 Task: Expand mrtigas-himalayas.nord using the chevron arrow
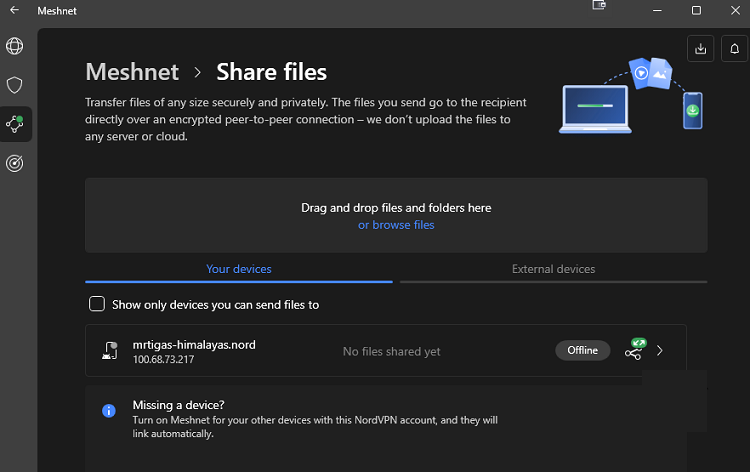[x=659, y=351]
